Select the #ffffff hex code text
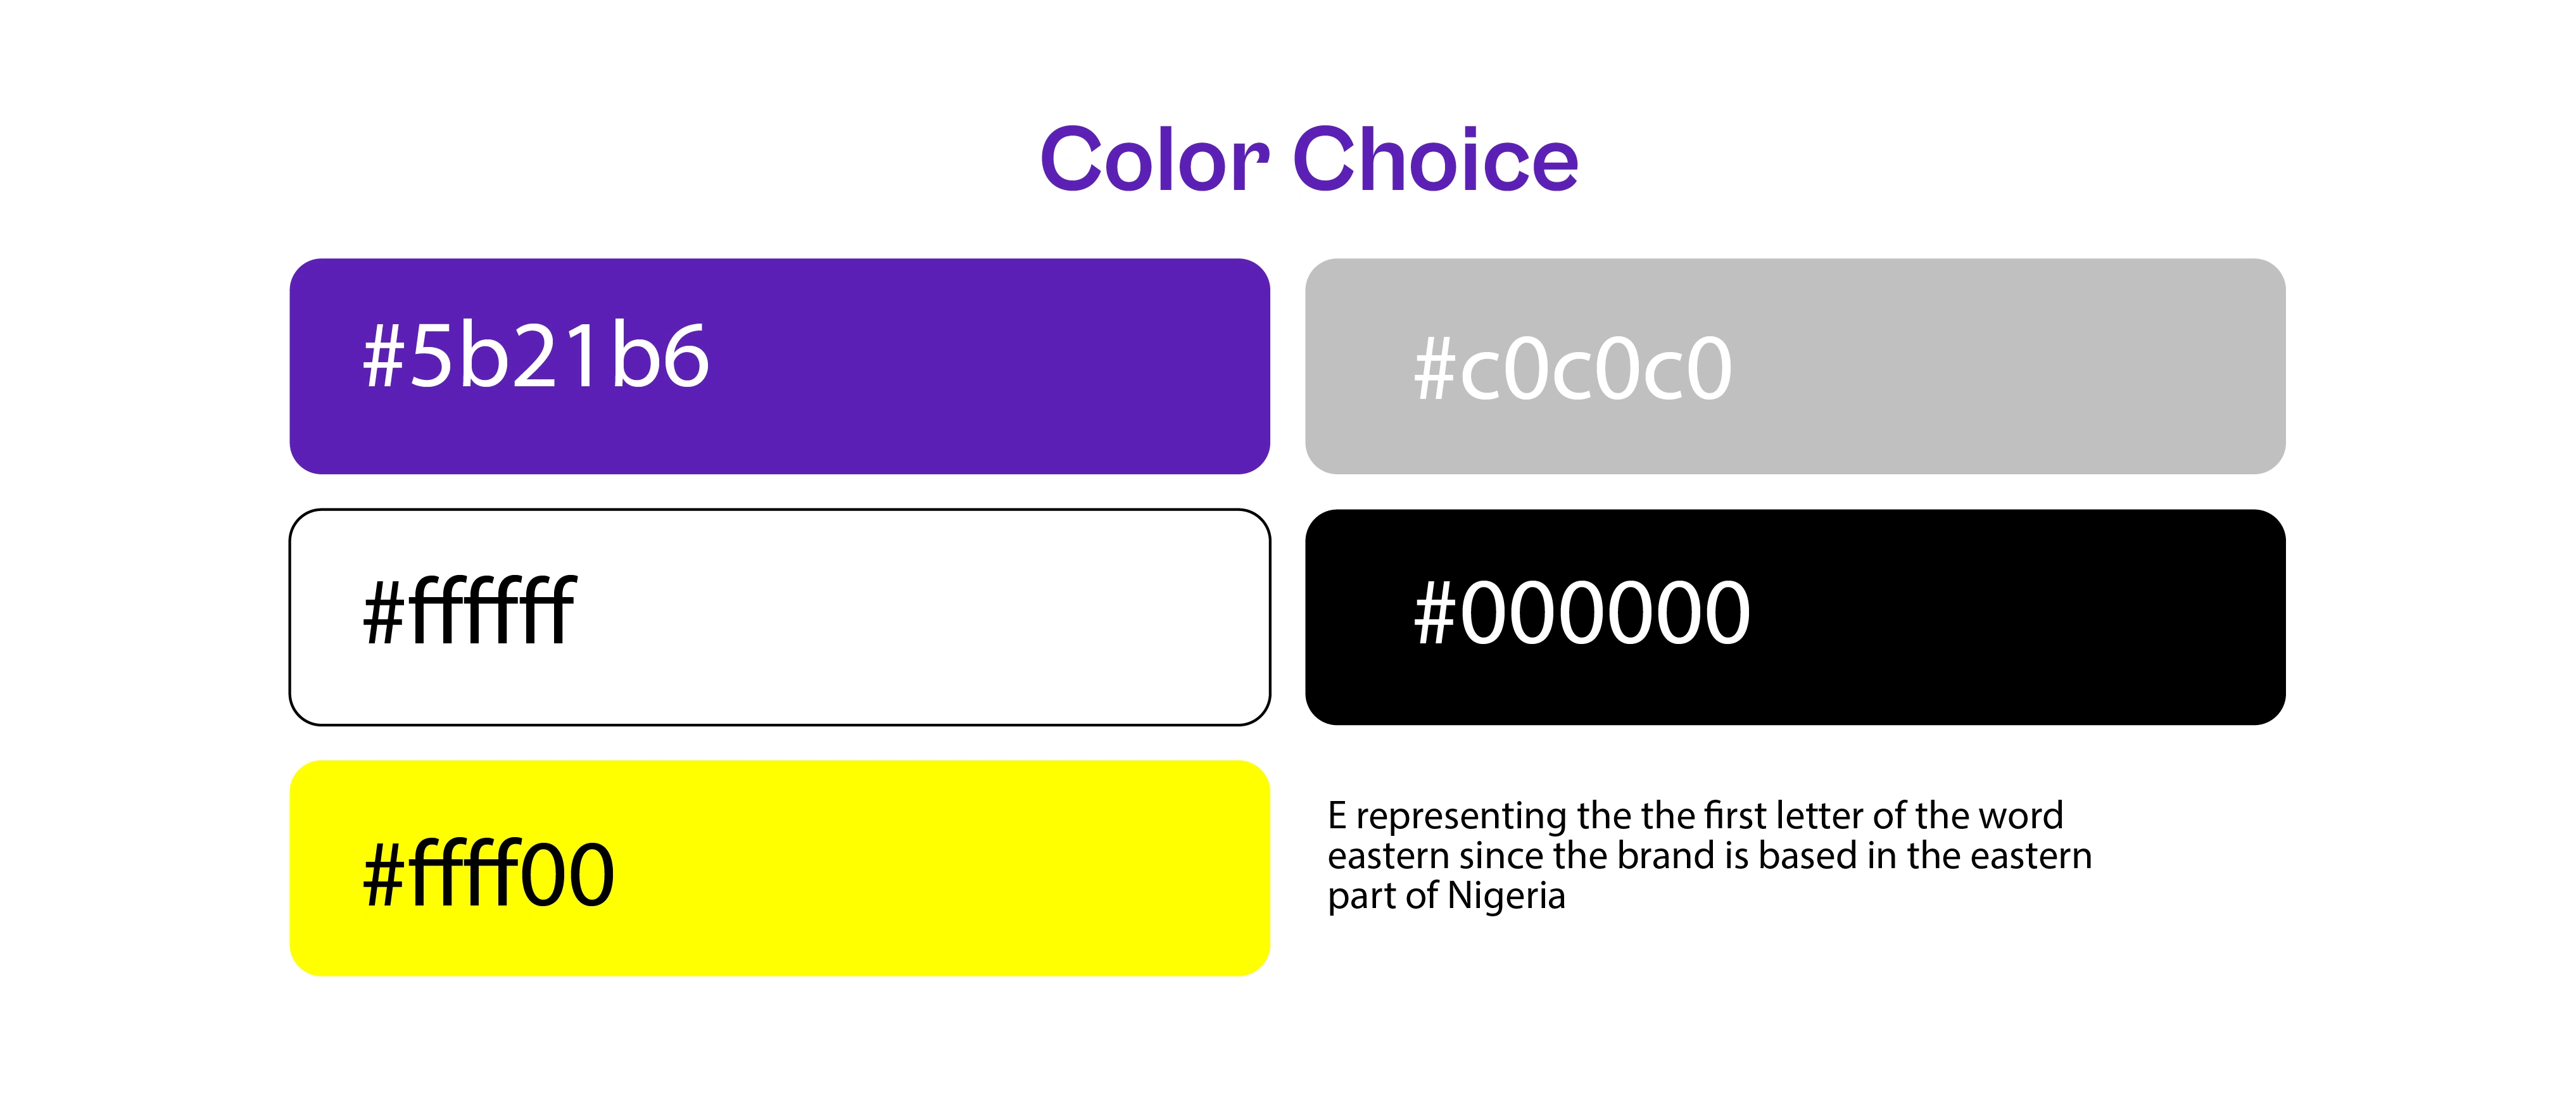This screenshot has width=2576, height=1098. tap(469, 610)
